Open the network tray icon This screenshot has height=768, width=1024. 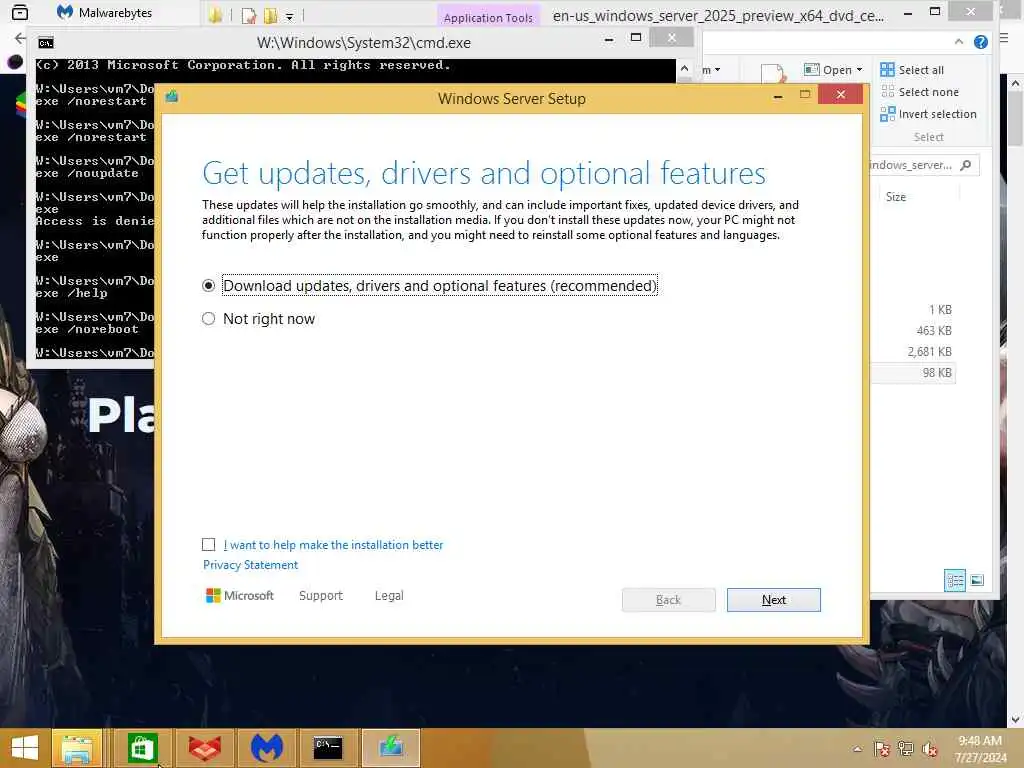(x=905, y=749)
